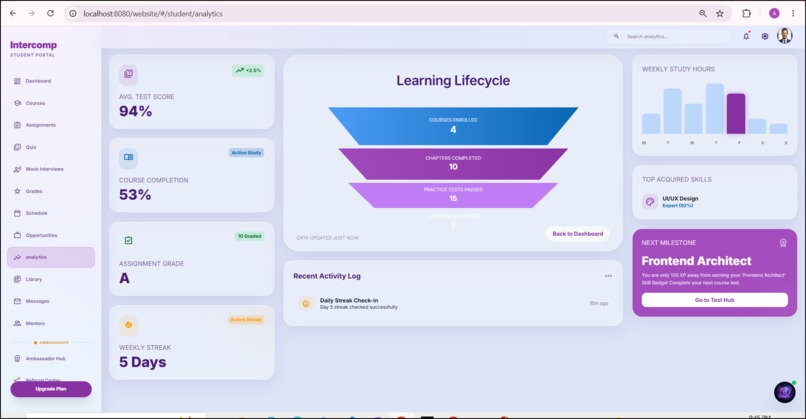Select the analytics sidebar item
This screenshot has width=806, height=419.
pos(50,257)
